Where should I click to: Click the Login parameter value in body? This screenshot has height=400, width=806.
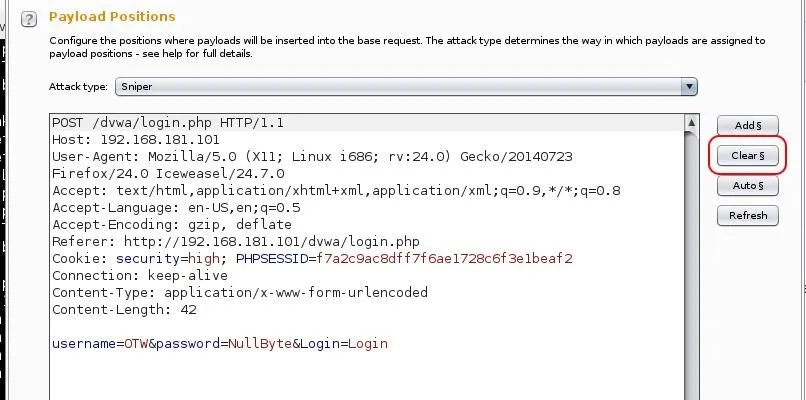(368, 343)
